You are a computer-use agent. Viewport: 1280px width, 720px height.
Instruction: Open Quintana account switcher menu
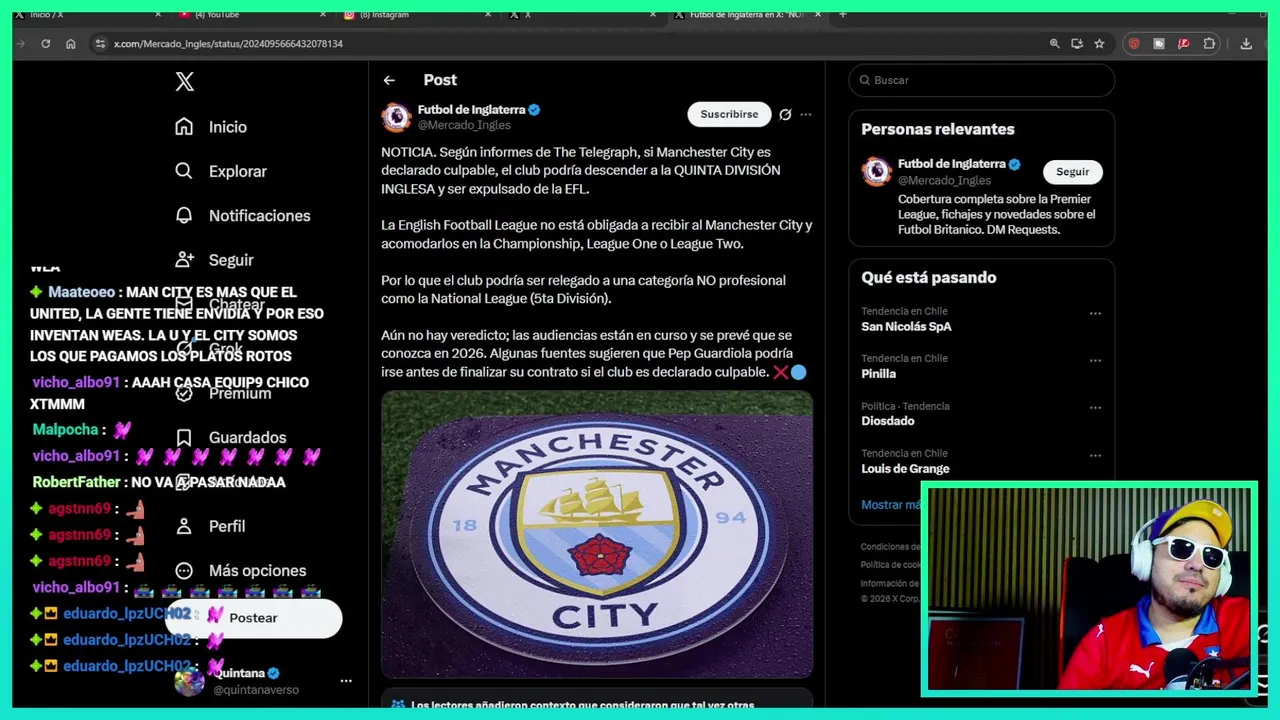point(264,681)
